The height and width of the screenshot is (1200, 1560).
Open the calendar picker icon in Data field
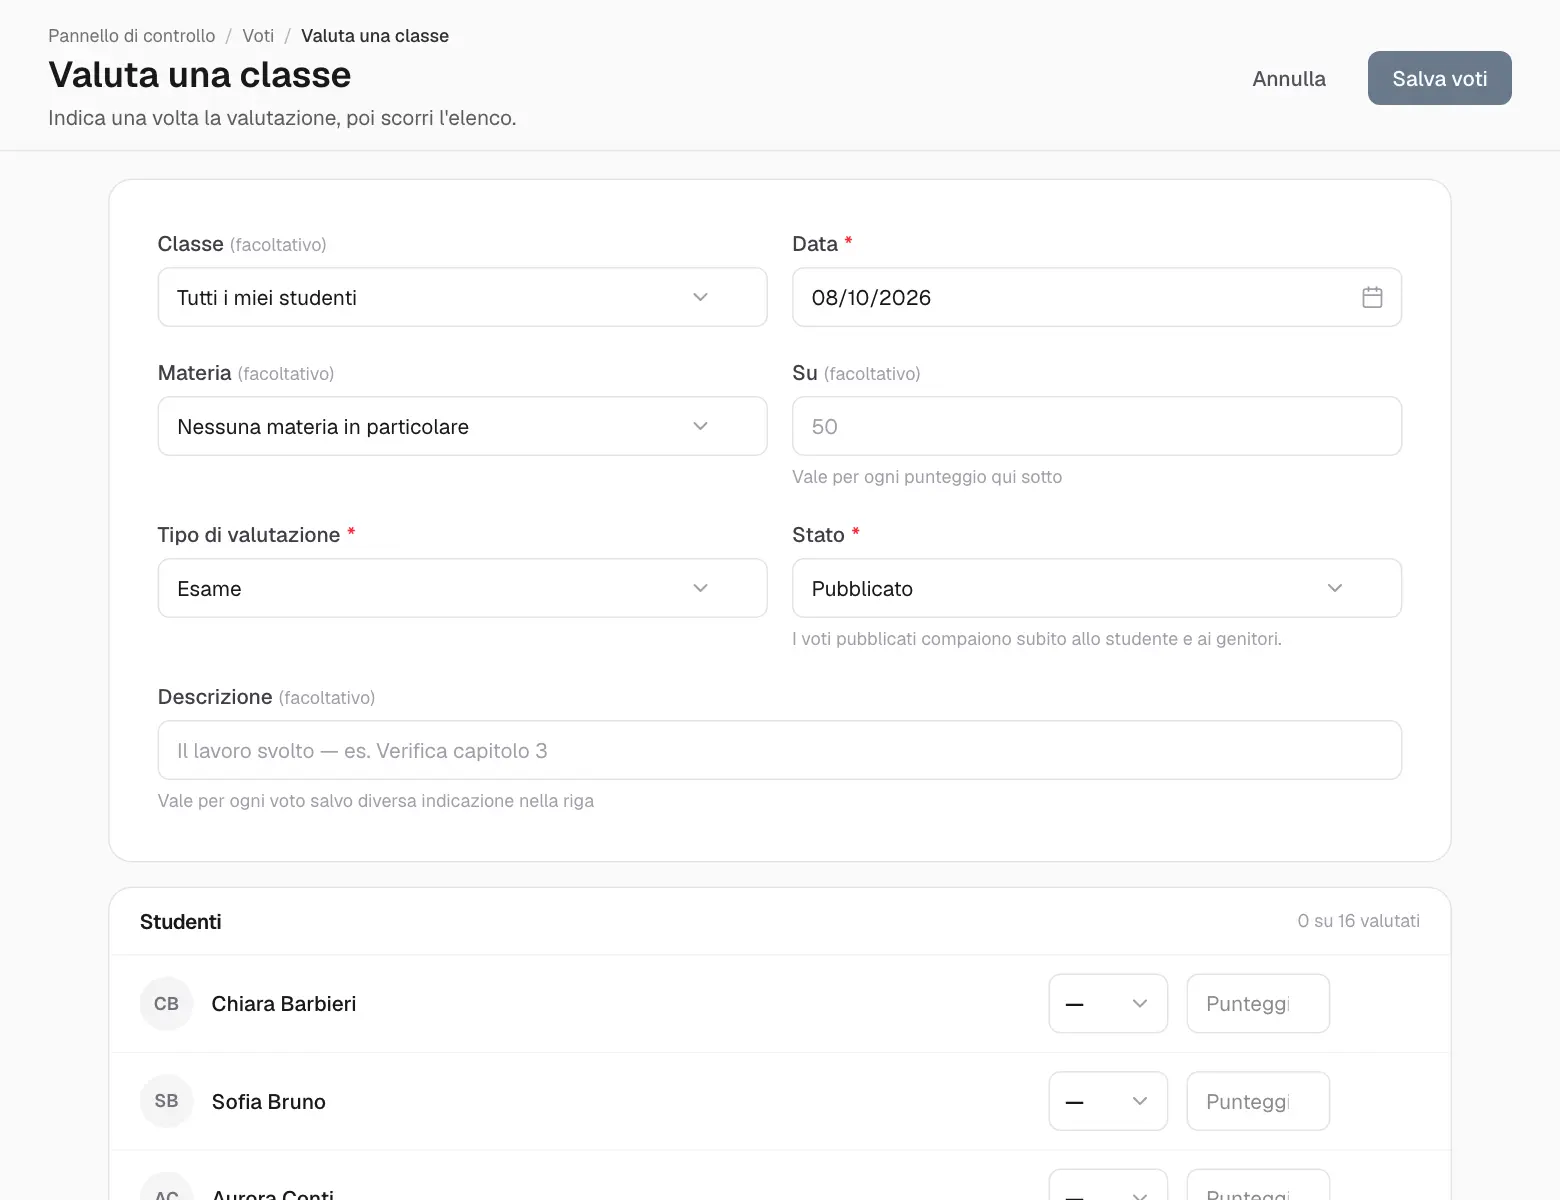tap(1372, 297)
